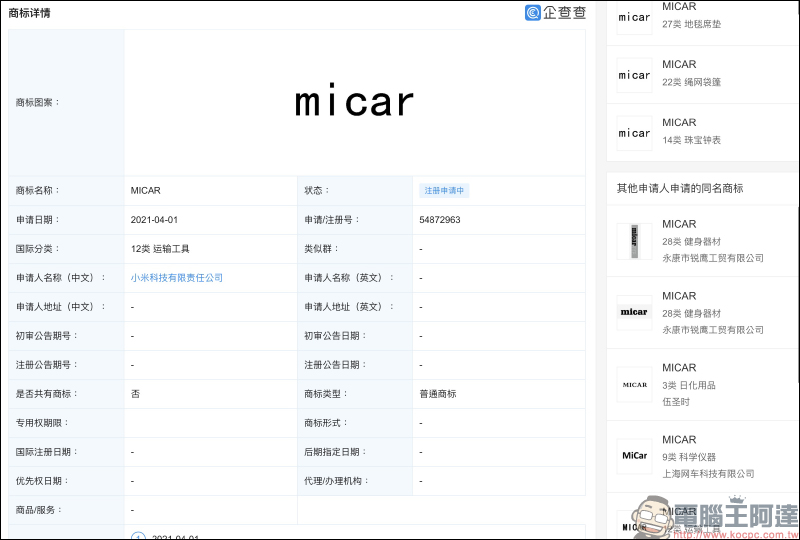This screenshot has width=800, height=540.
Task: Click the MiCar 9类 科学仪器 logo image
Action: pyautogui.click(x=634, y=456)
